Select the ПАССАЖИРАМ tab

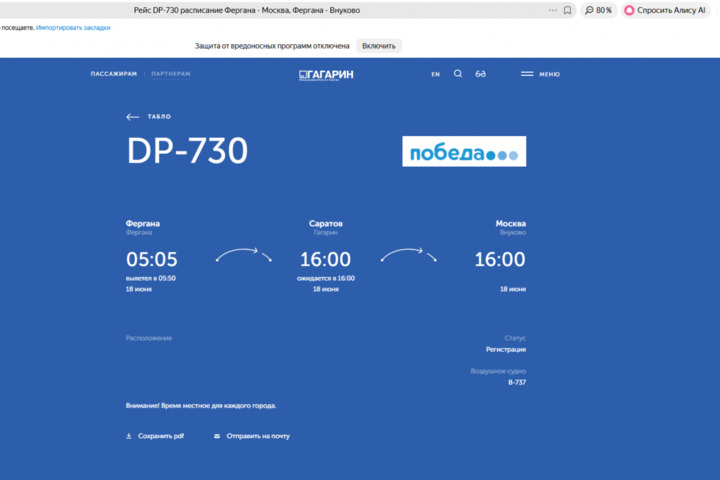(114, 74)
